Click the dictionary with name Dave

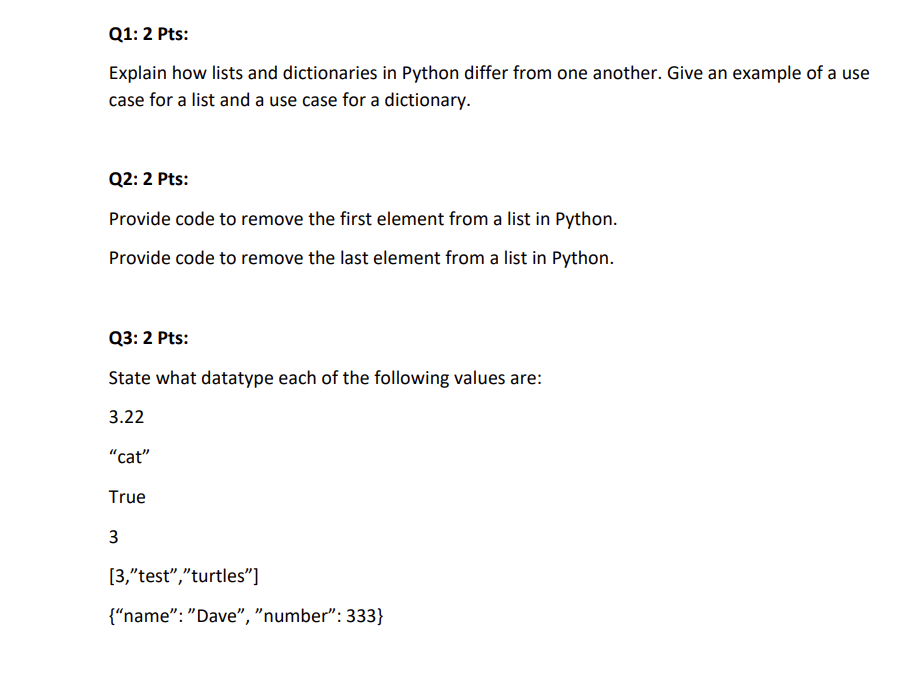(x=246, y=616)
